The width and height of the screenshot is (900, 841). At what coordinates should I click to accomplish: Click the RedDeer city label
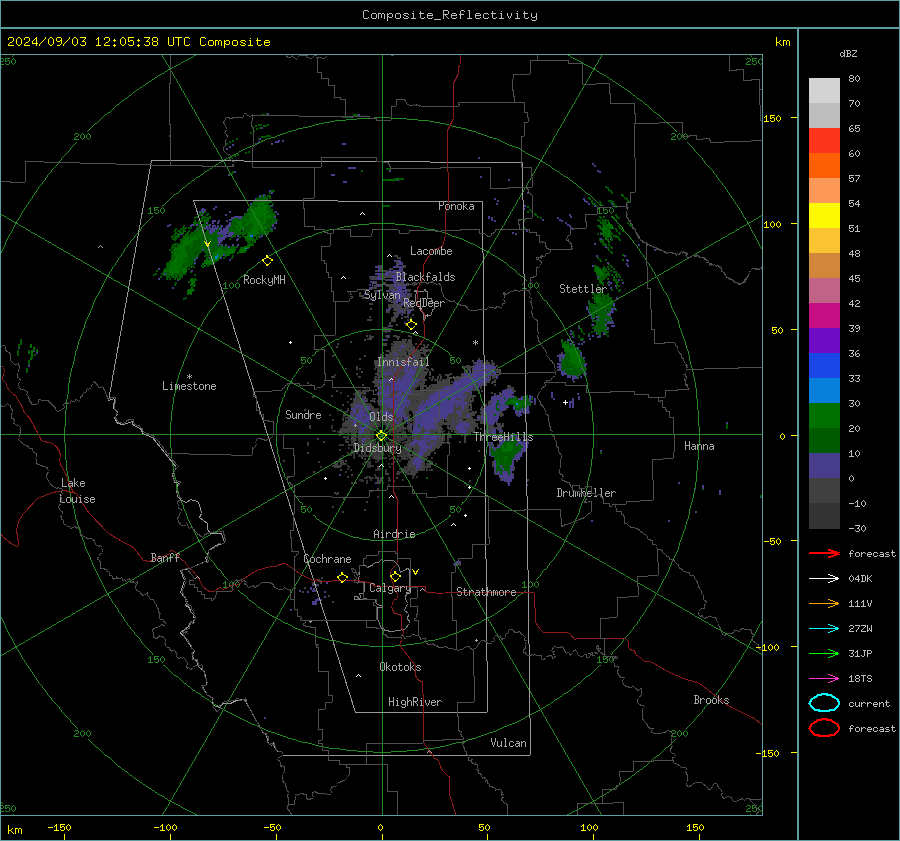424,303
